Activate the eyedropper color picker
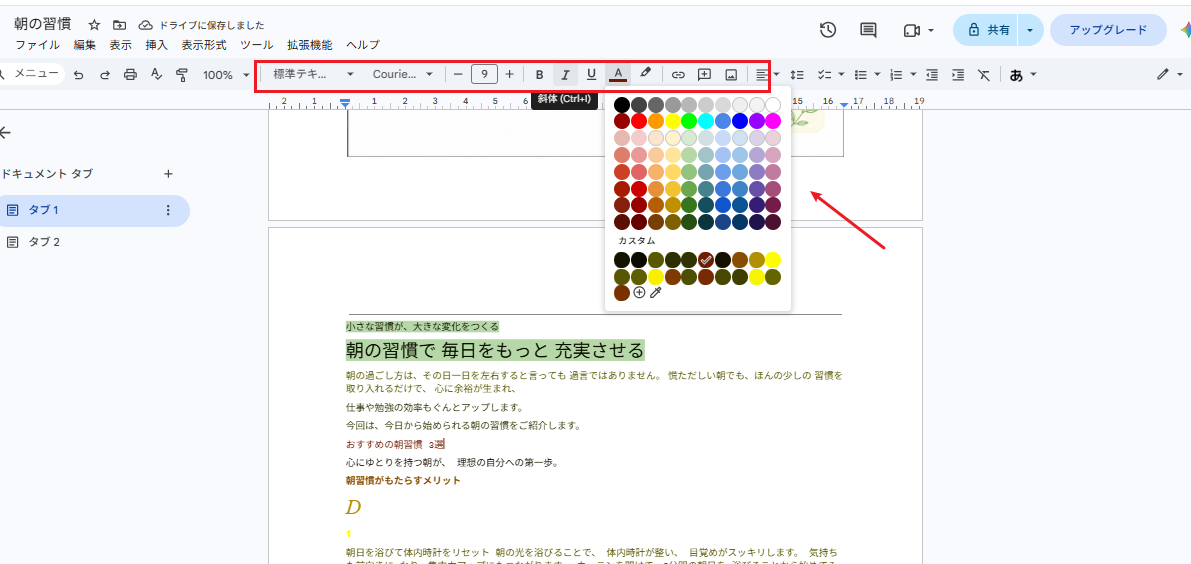1191x564 pixels. tap(656, 292)
